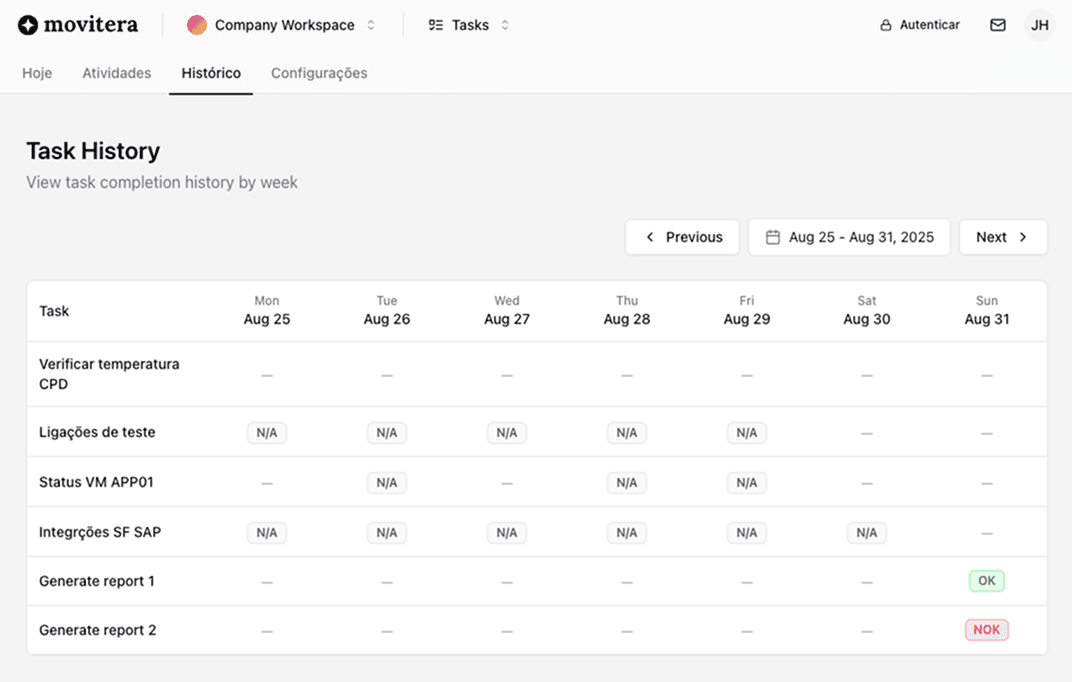Click the JH profile avatar badge
Image resolution: width=1072 pixels, height=682 pixels.
[1039, 24]
